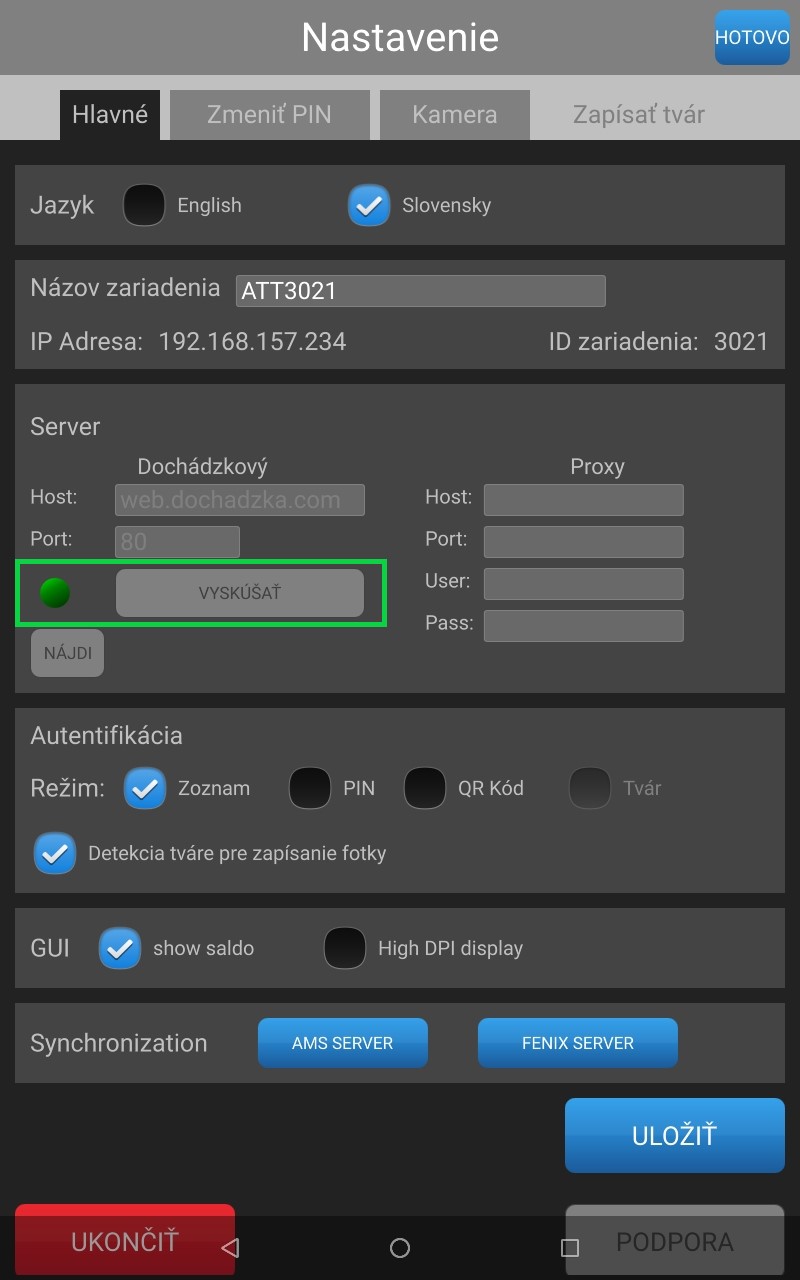The image size is (800, 1280).
Task: Toggle show saldo checkbox
Action: pyautogui.click(x=120, y=948)
